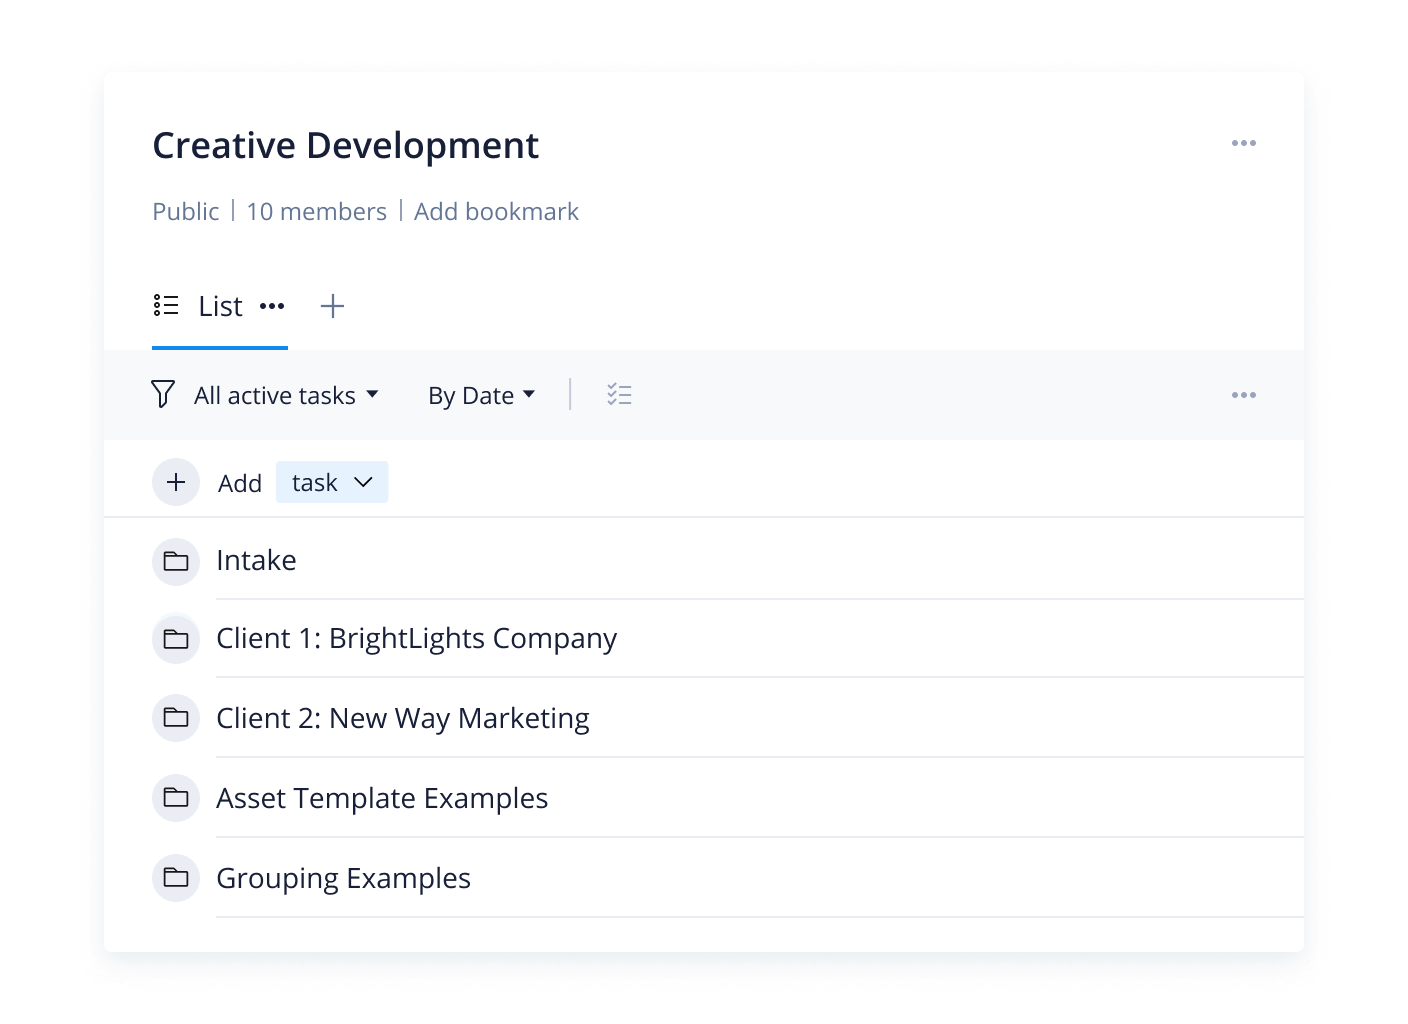
Task: Click Add bookmark link
Action: pyautogui.click(x=496, y=212)
